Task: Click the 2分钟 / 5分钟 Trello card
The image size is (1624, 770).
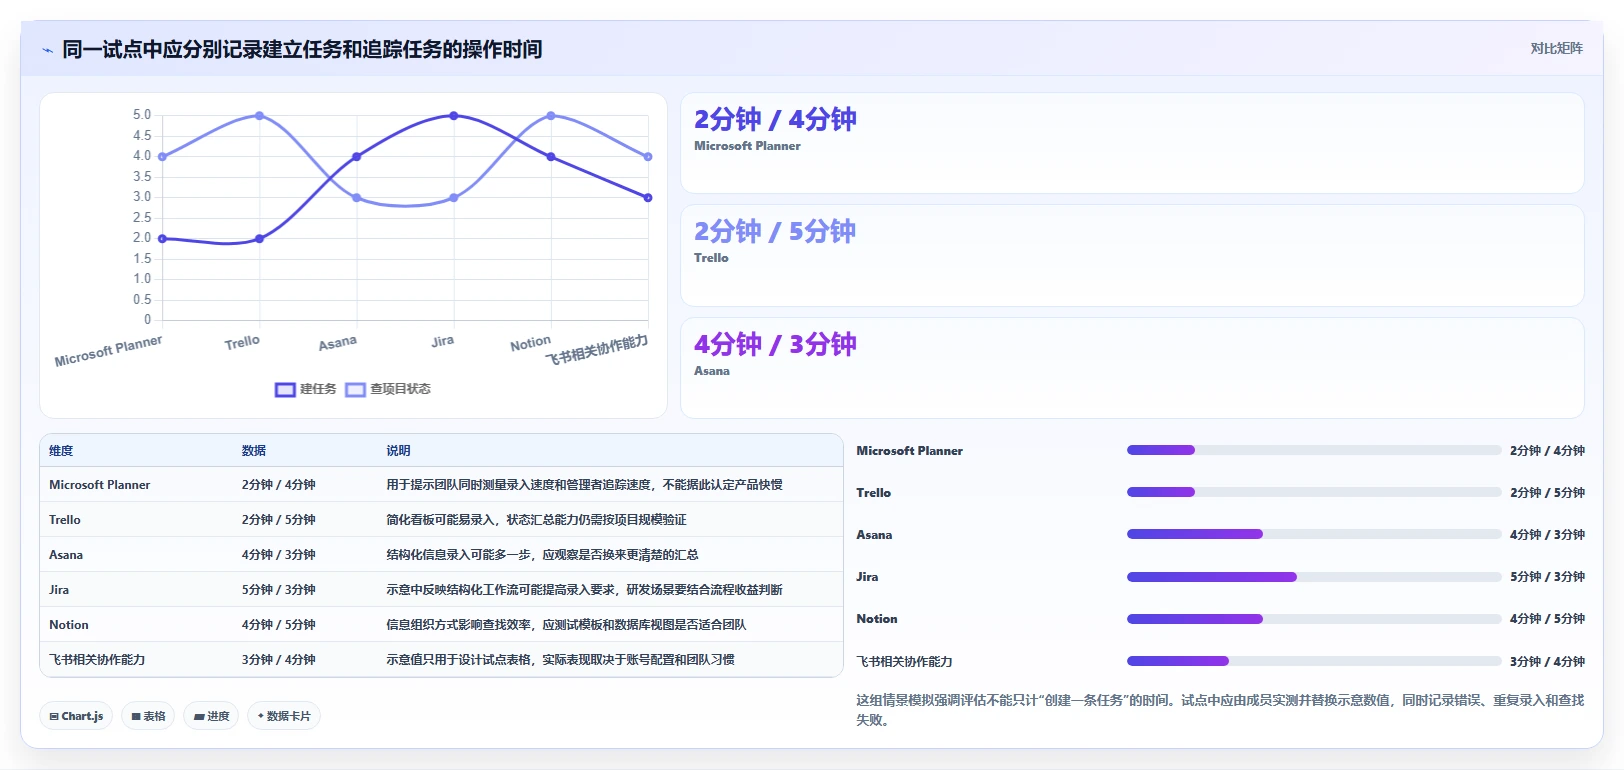Action: pos(1132,256)
